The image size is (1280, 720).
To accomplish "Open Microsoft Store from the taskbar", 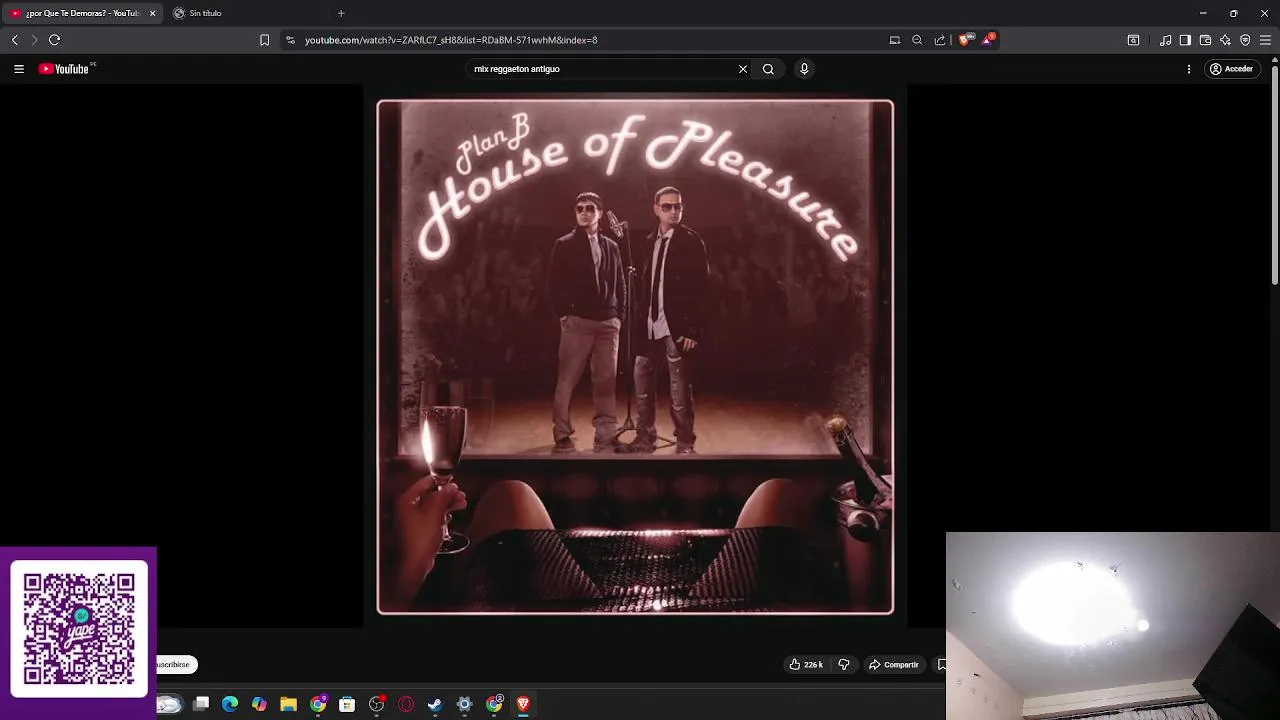I will click(347, 704).
